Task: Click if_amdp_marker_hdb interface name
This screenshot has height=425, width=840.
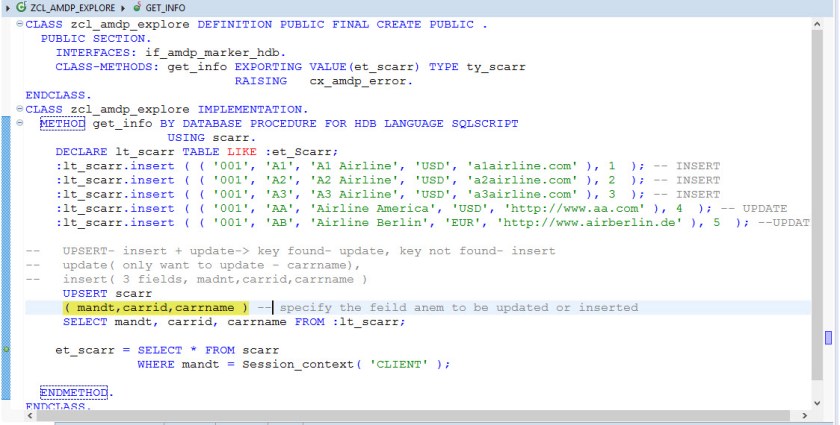Action: click(215, 53)
